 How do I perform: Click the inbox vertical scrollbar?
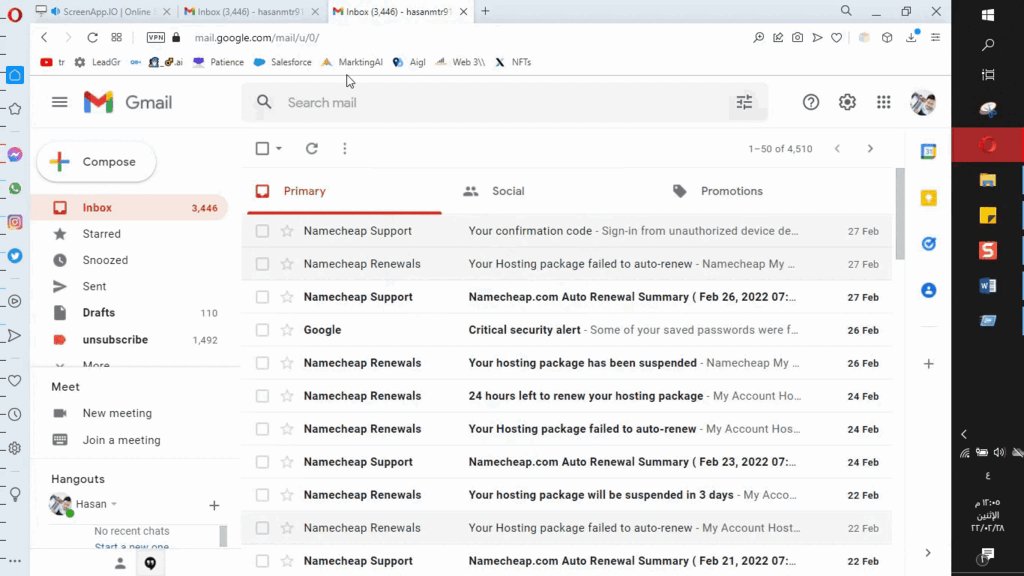[x=900, y=214]
